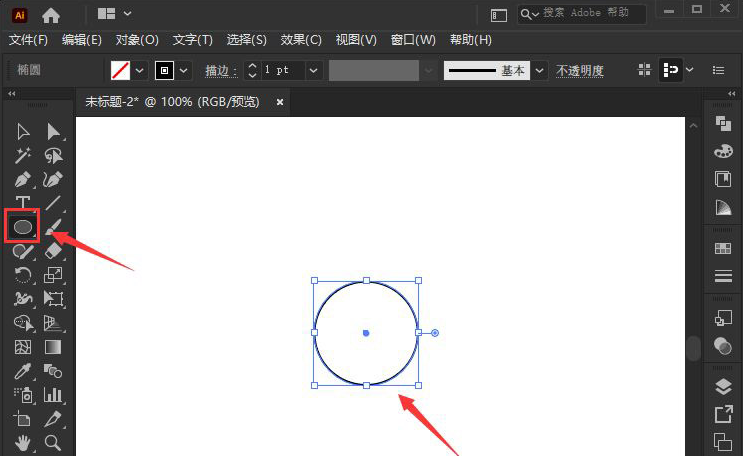
Task: Expand the workspace switcher dropdown
Action: tap(127, 14)
